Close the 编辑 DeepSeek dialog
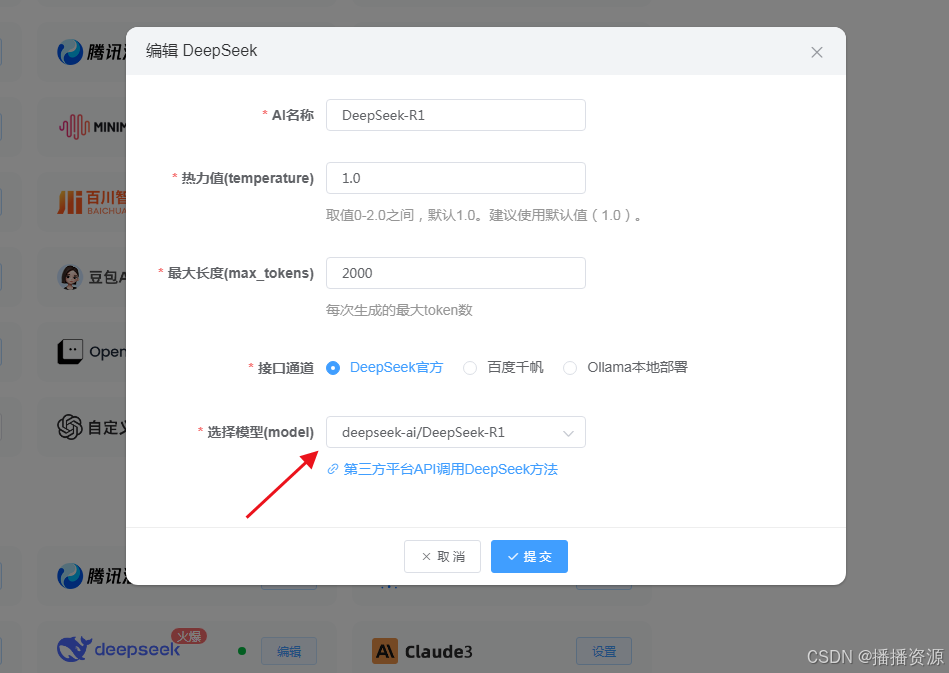The height and width of the screenshot is (673, 949). [x=816, y=53]
